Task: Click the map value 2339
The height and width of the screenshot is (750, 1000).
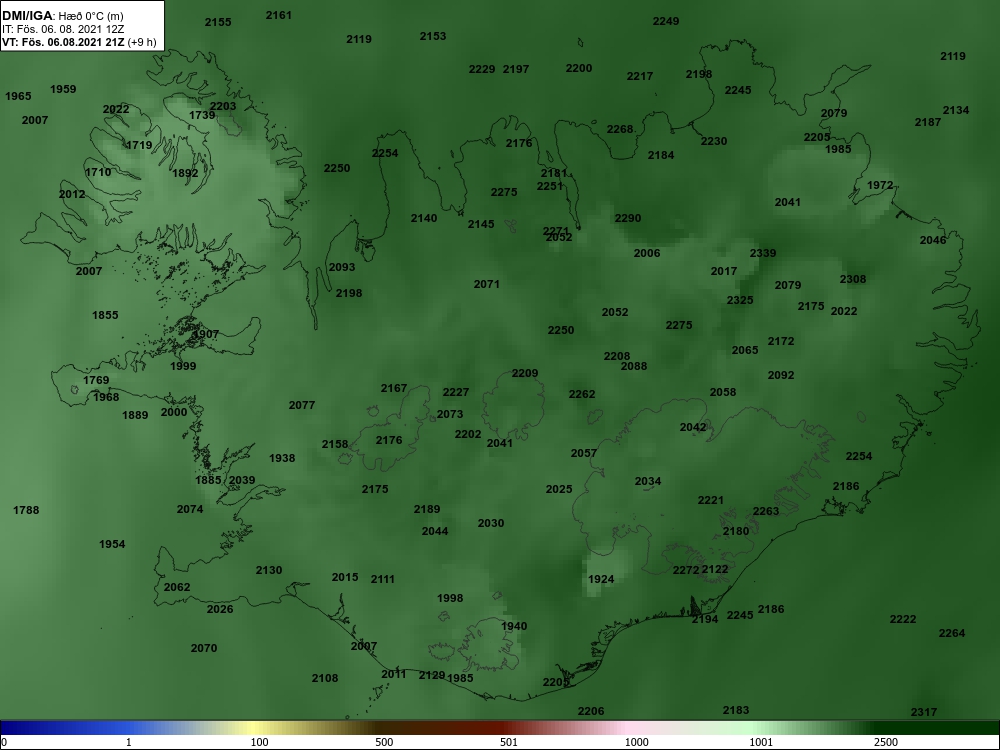Action: [x=763, y=253]
